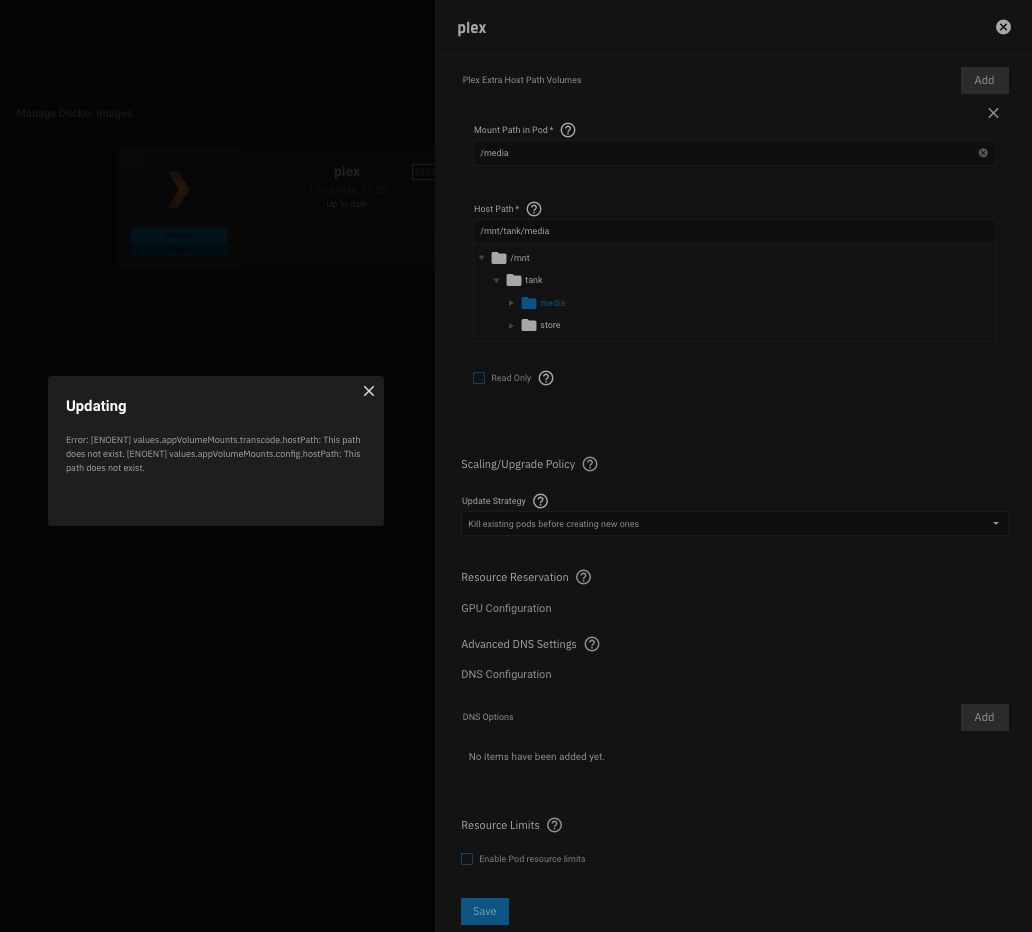The image size is (1032, 932).
Task: Remove the extra host path volume entry
Action: [993, 113]
